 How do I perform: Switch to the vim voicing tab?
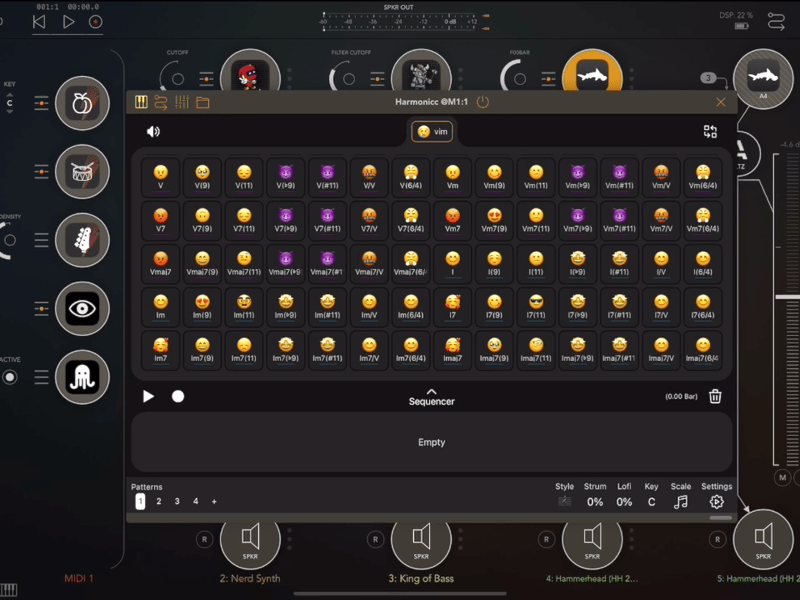click(x=431, y=131)
